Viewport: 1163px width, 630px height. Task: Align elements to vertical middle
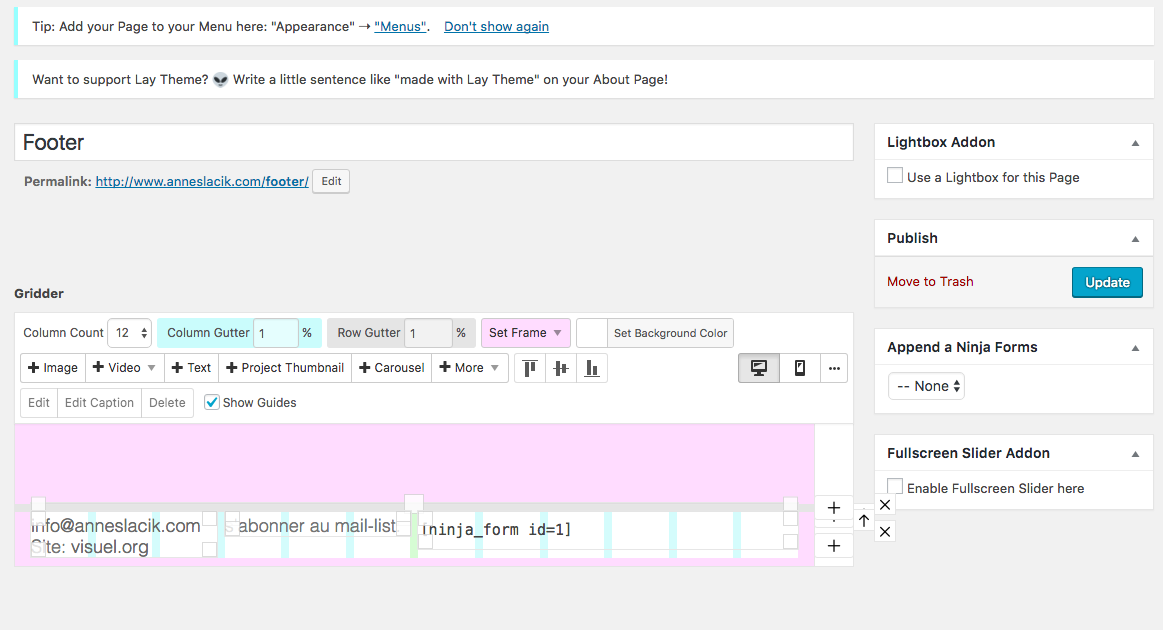[x=561, y=368]
